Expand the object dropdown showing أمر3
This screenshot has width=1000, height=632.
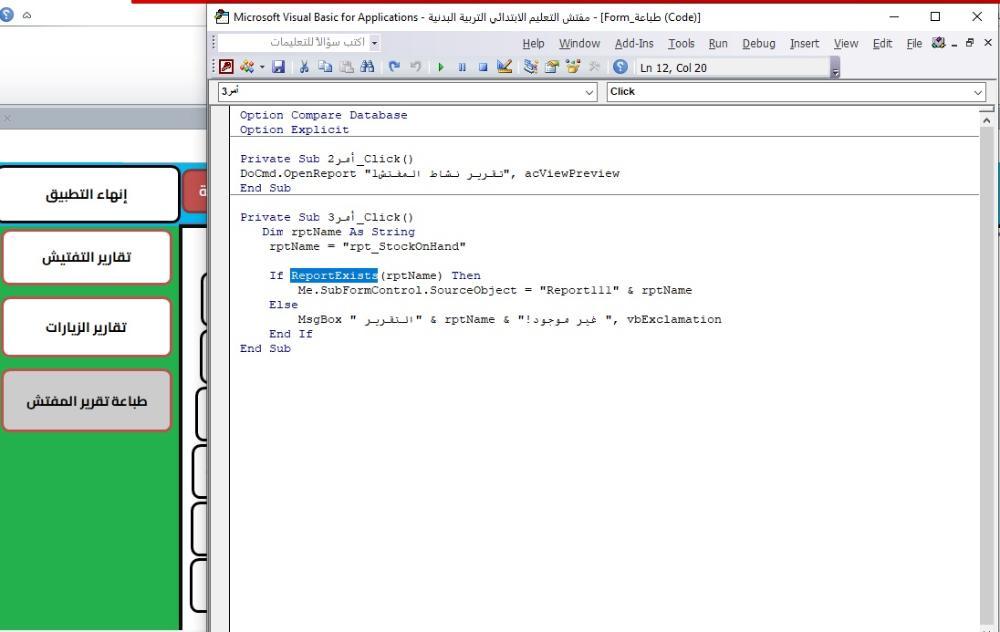click(588, 92)
